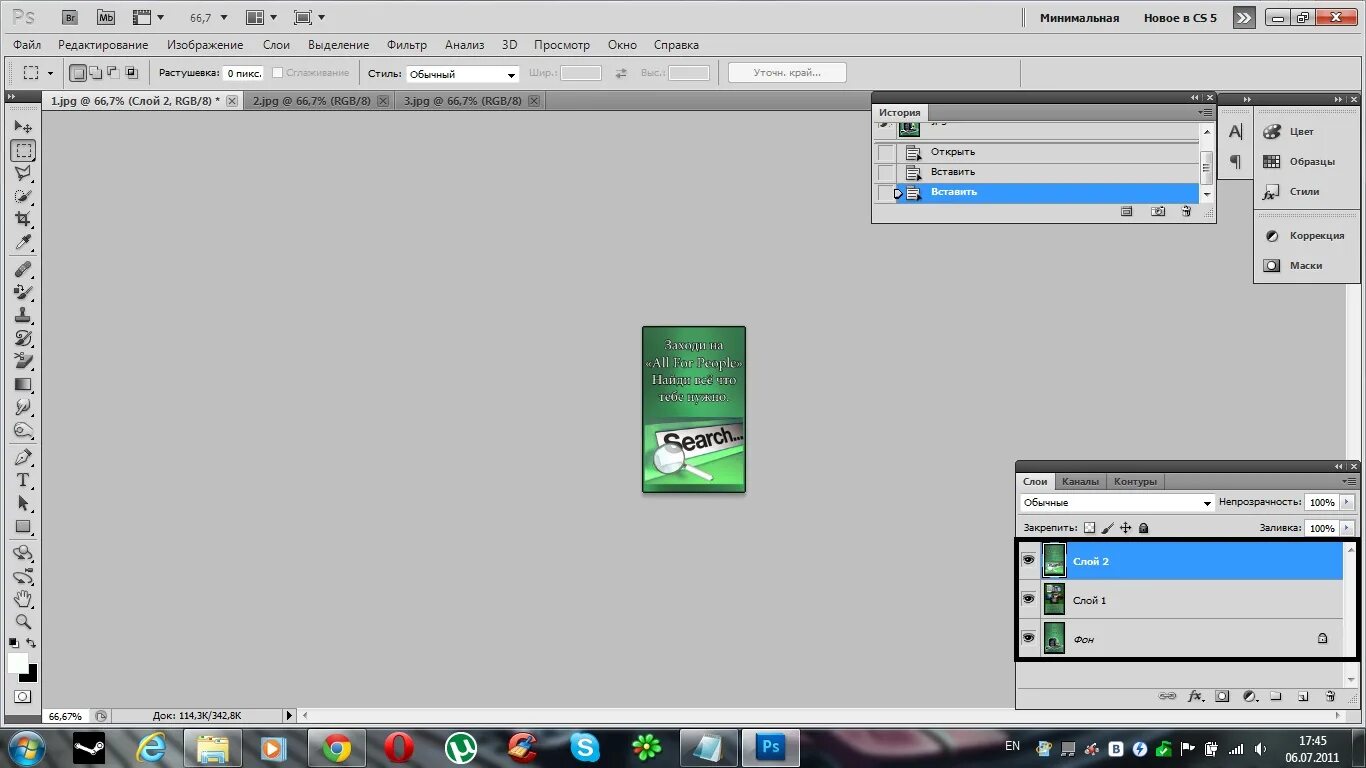Launch Mini Bridge from the top bar

coord(105,17)
